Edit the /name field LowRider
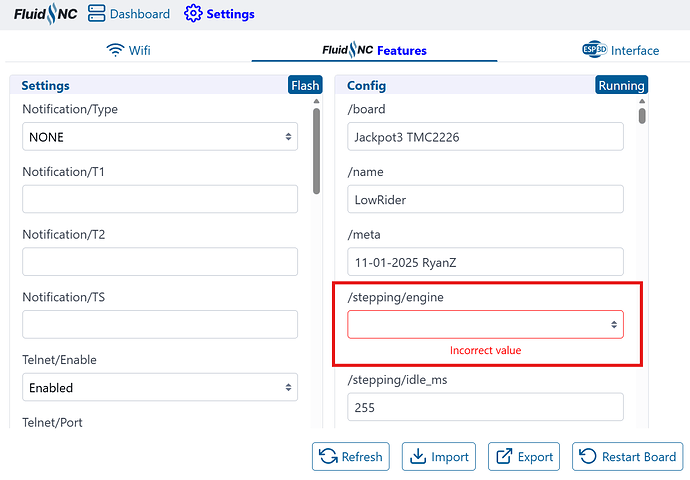 [485, 199]
